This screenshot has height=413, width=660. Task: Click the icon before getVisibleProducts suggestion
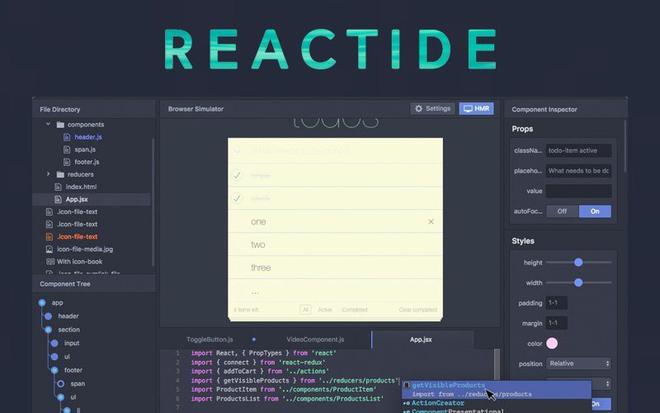pyautogui.click(x=407, y=385)
